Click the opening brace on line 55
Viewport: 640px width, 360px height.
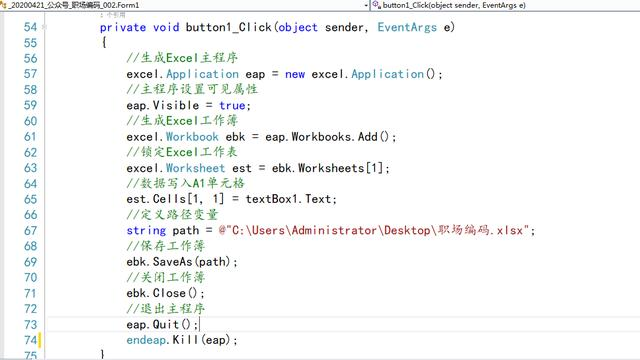104,42
